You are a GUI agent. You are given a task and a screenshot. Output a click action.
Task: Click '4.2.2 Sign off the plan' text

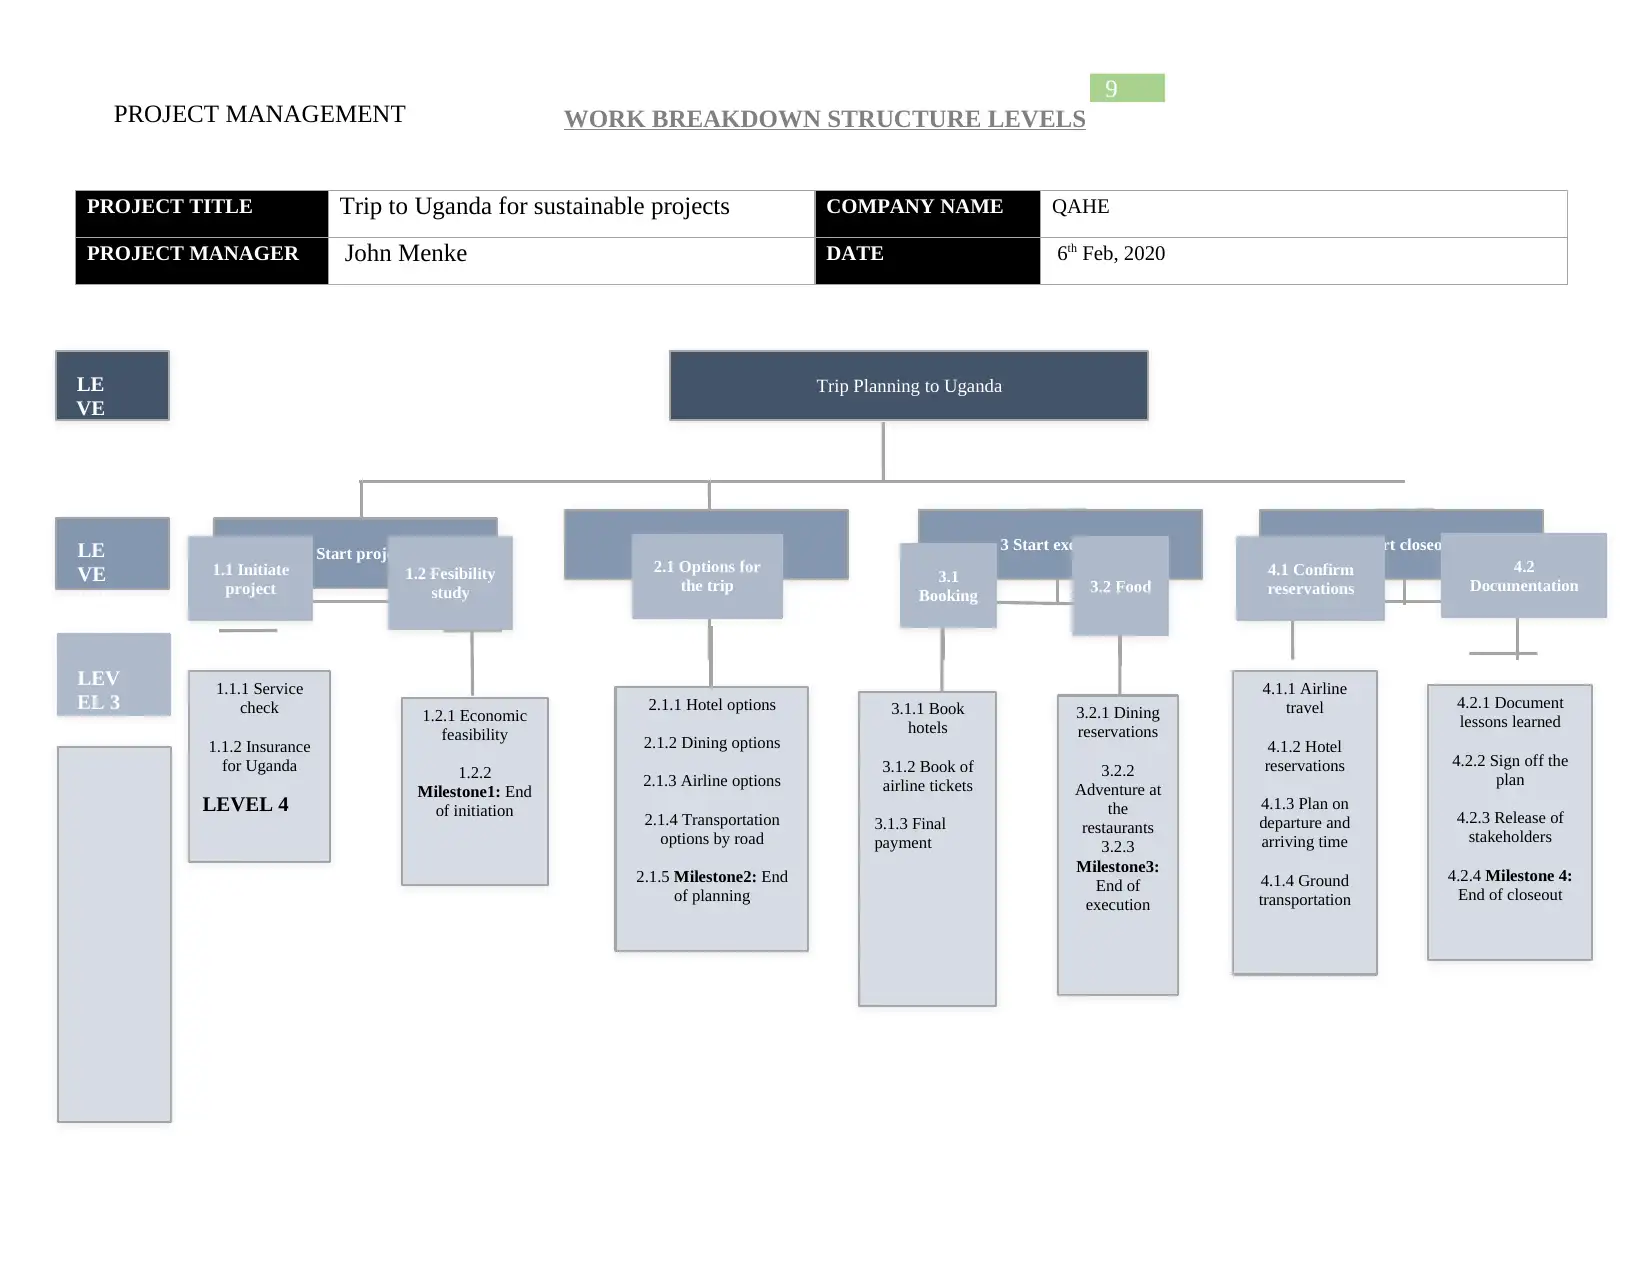[1510, 770]
